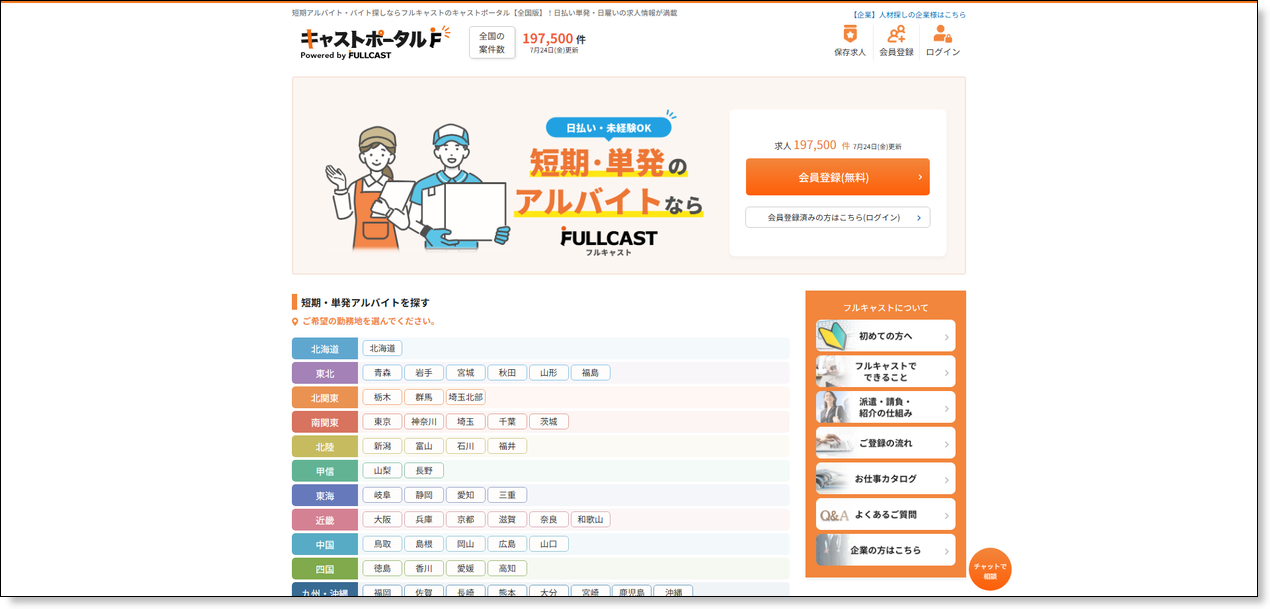Select the 東京 prefecture button

382,422
